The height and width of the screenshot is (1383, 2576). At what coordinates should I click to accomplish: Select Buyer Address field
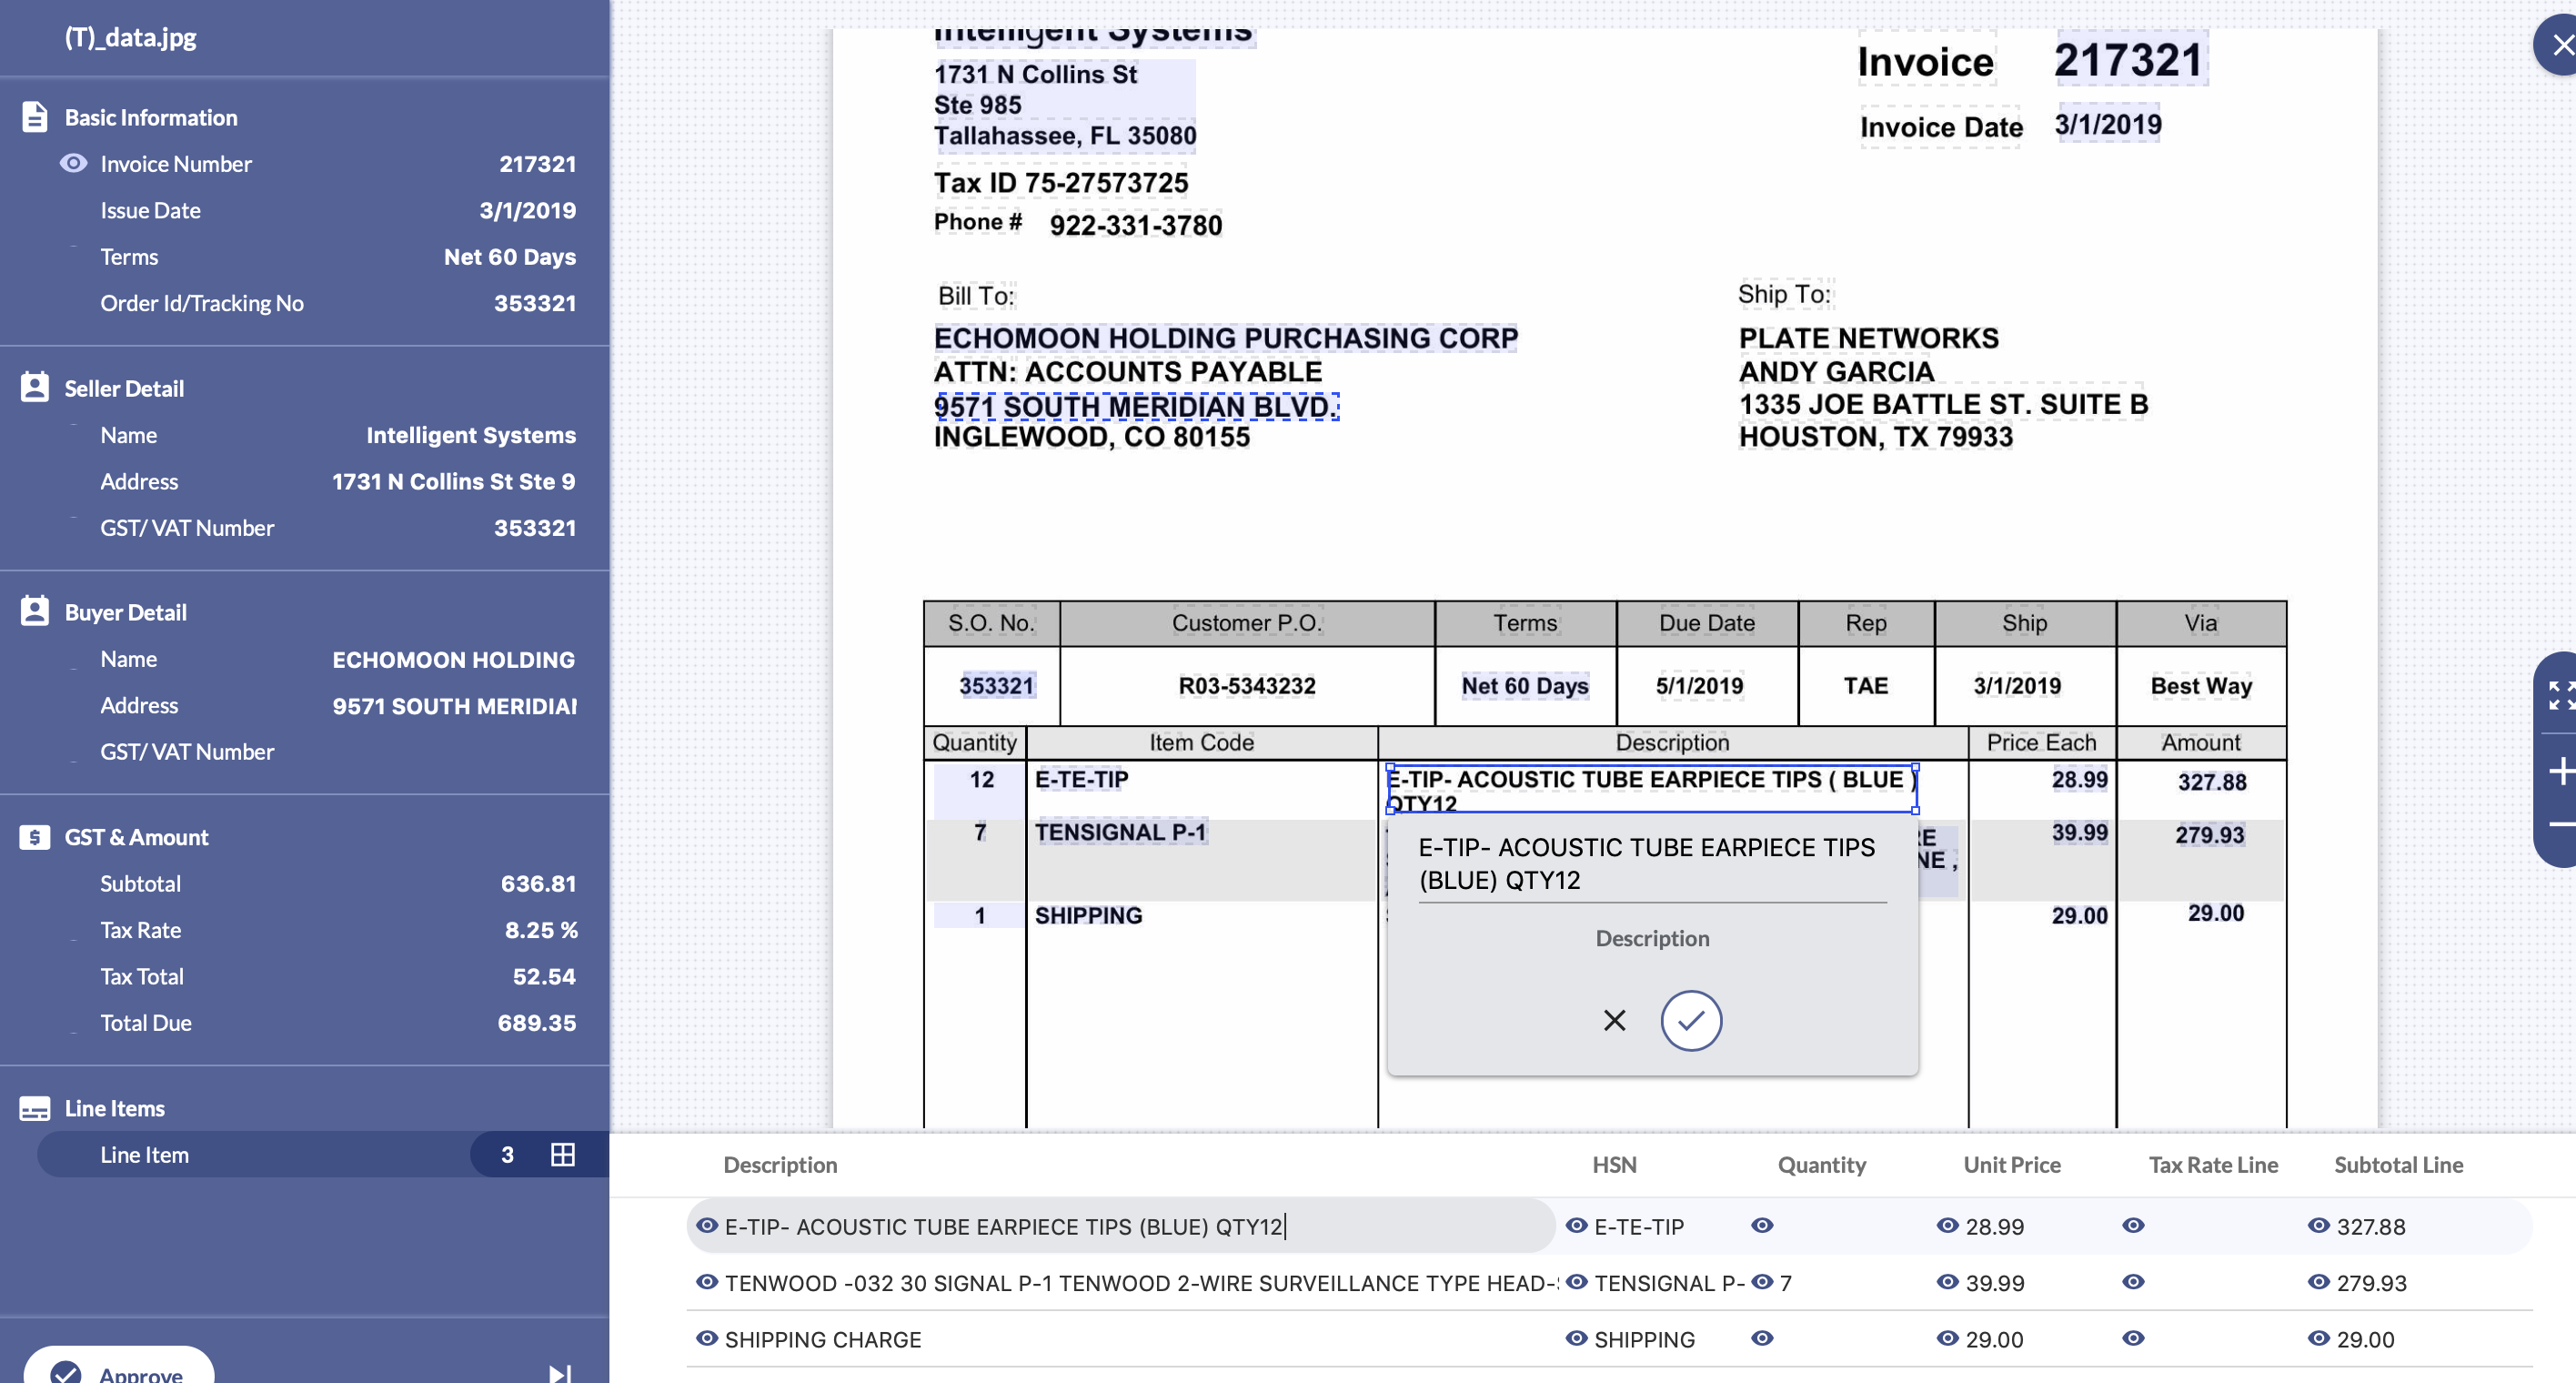coord(338,705)
